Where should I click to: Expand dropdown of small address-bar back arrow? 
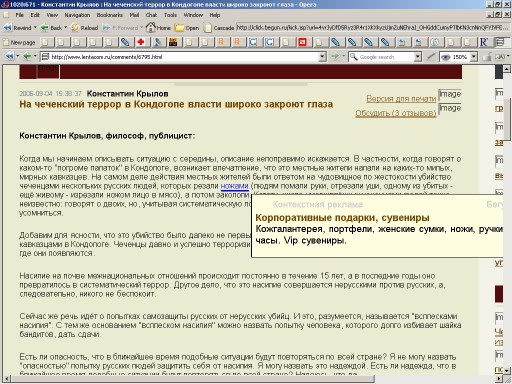pyautogui.click(x=35, y=57)
